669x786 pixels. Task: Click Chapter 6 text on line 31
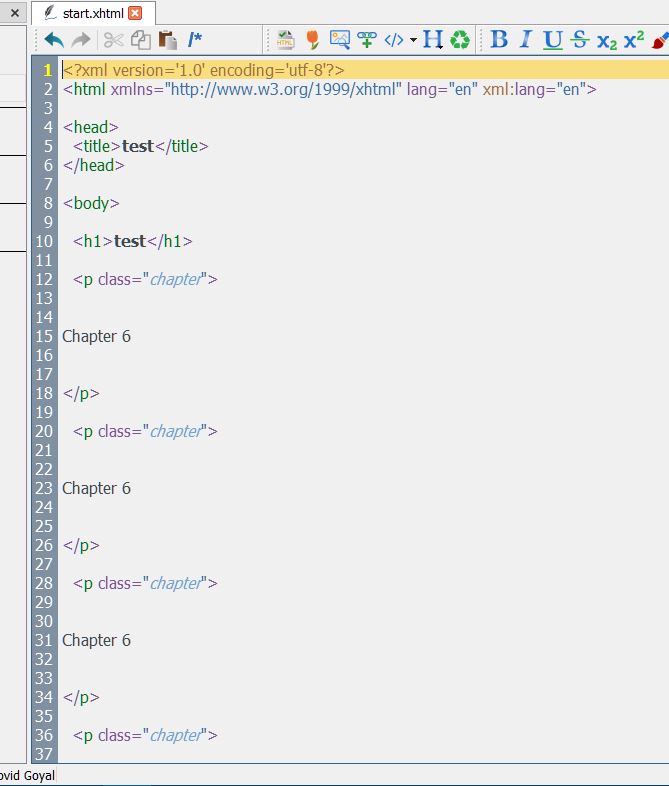click(x=96, y=640)
